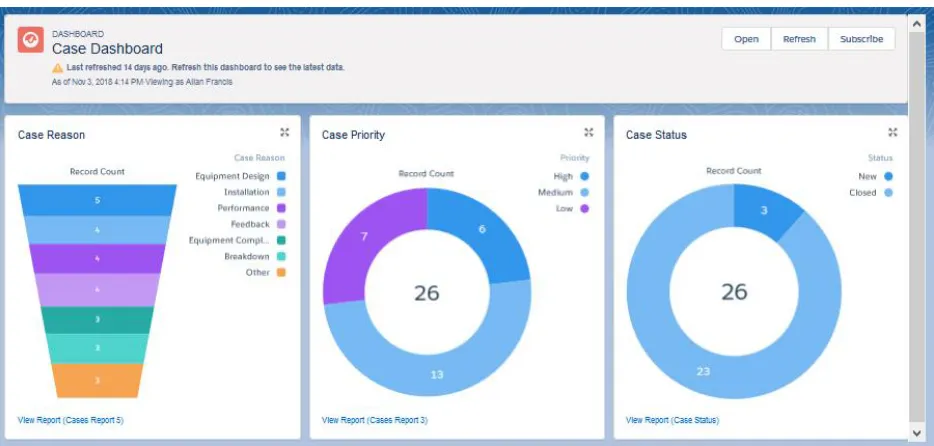Expand the Case Priority chart widget
This screenshot has width=934, height=446.
click(589, 132)
